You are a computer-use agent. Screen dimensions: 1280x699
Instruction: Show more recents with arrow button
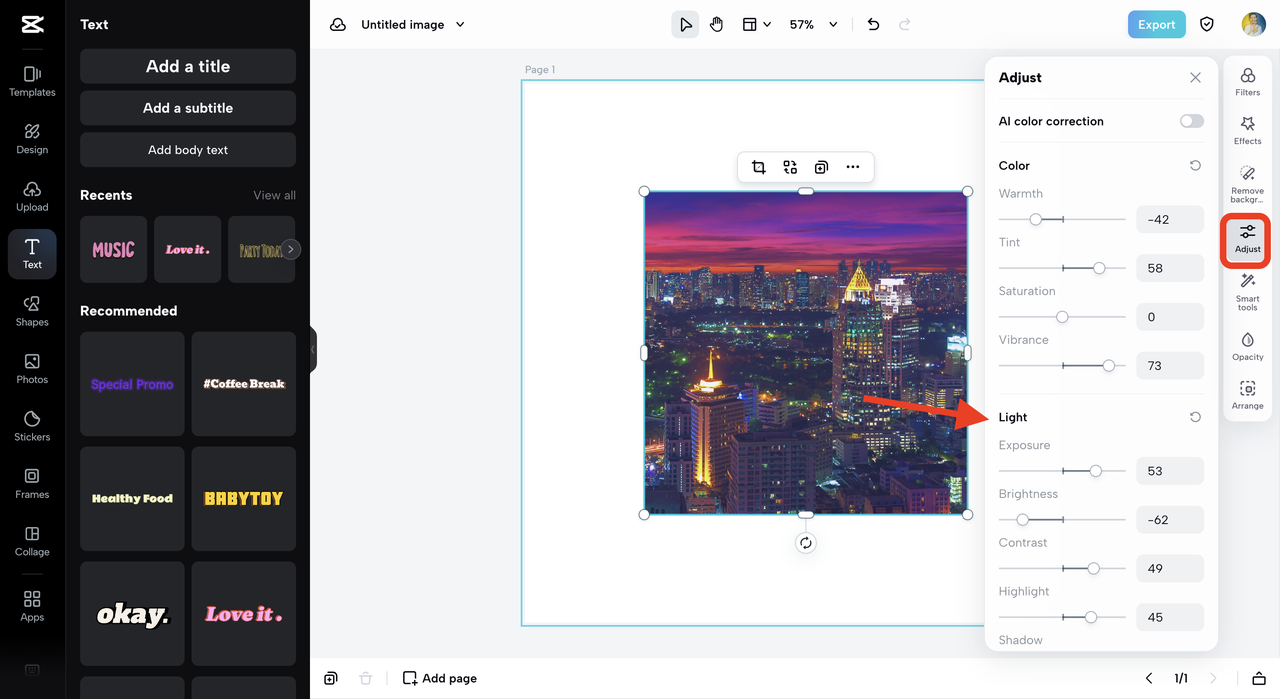[290, 250]
